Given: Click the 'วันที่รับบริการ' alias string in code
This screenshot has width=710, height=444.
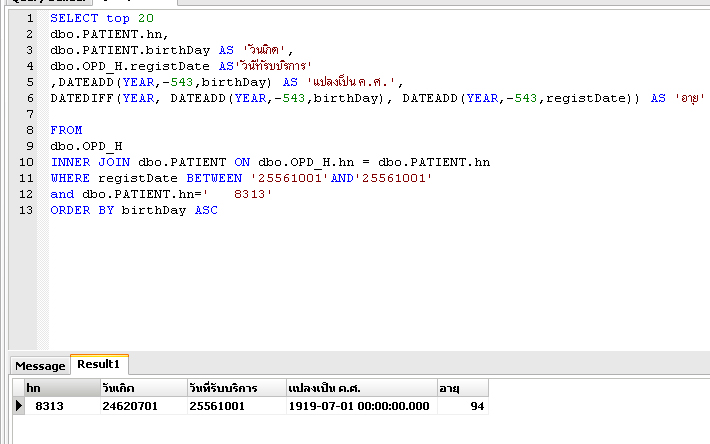Looking at the screenshot, I should pyautogui.click(x=273, y=66).
